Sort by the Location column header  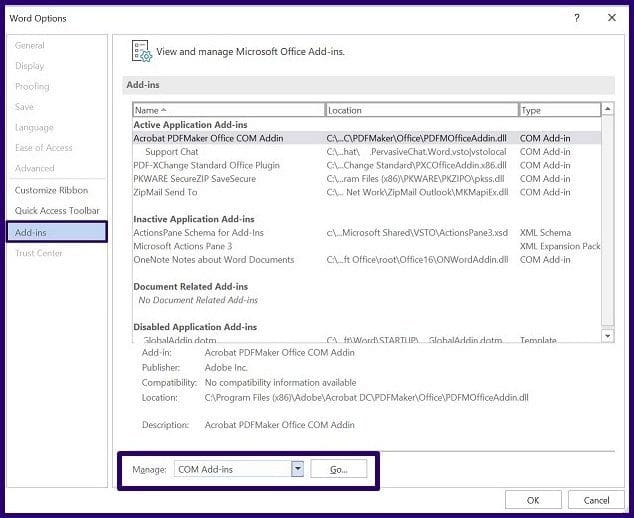(422, 110)
